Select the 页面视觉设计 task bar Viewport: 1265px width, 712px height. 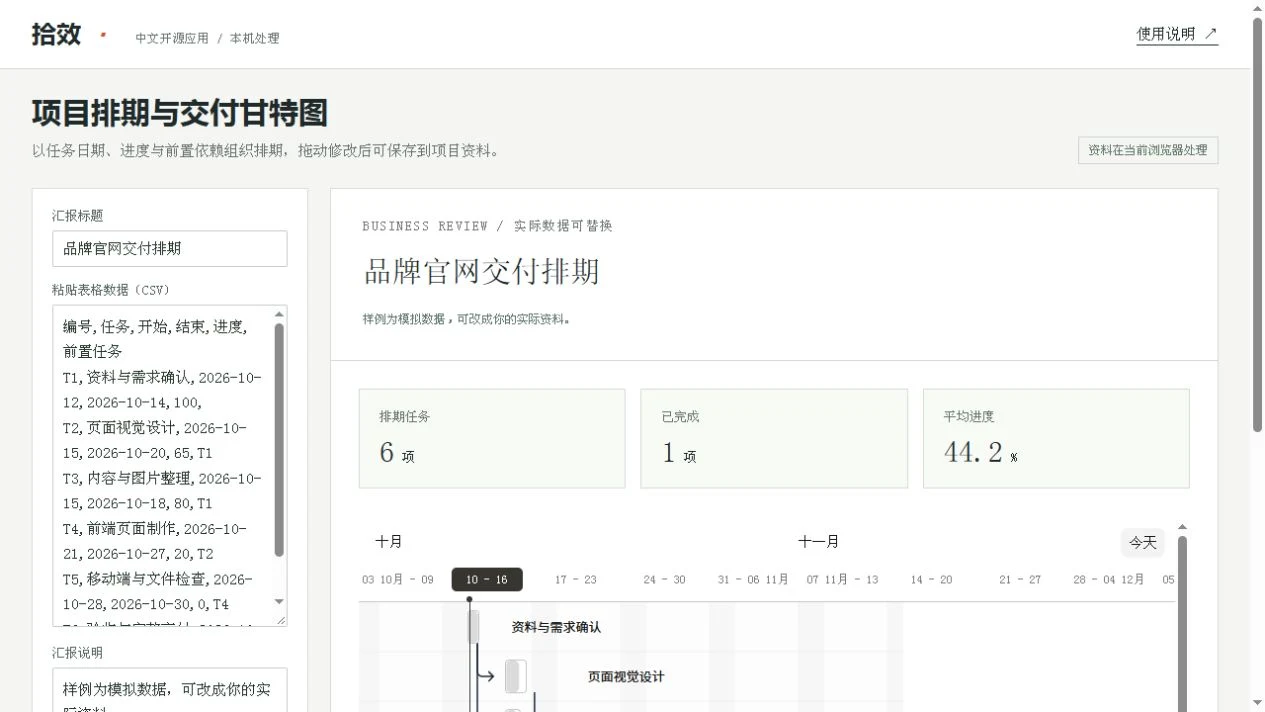(515, 677)
